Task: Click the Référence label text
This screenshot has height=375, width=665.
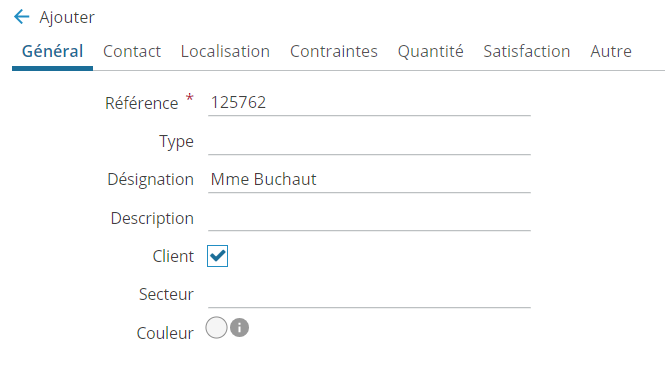Action: (142, 103)
